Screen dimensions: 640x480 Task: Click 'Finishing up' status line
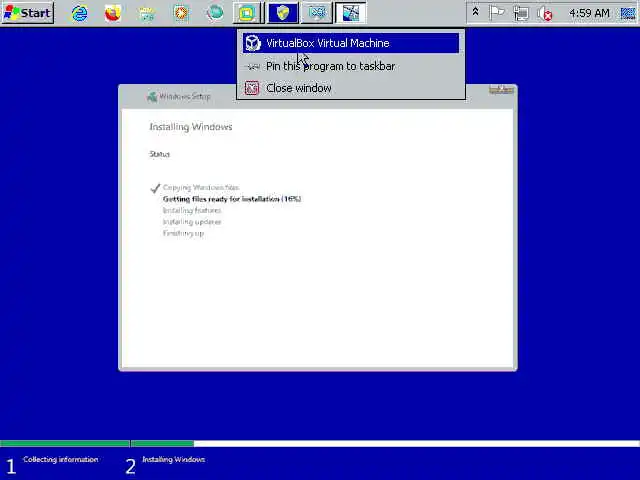[x=183, y=233]
